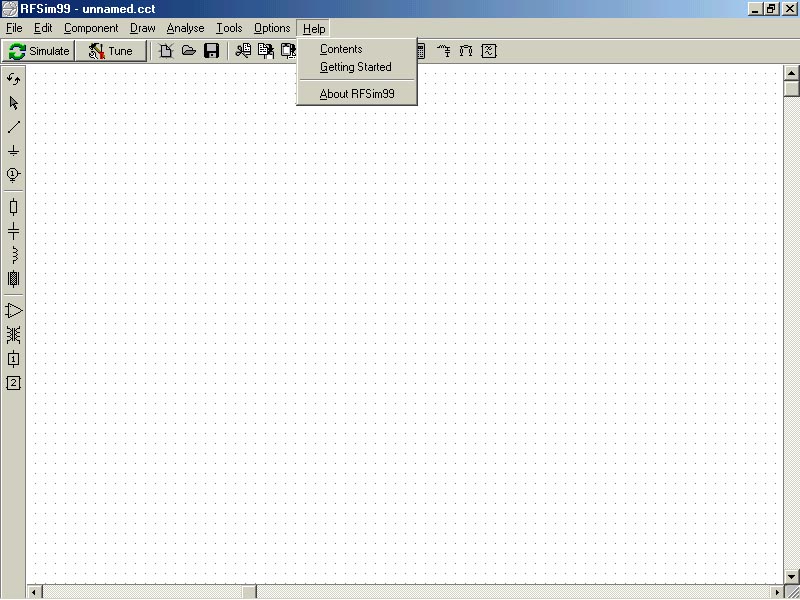Click the Simulate button
The height and width of the screenshot is (600, 800).
[39, 51]
